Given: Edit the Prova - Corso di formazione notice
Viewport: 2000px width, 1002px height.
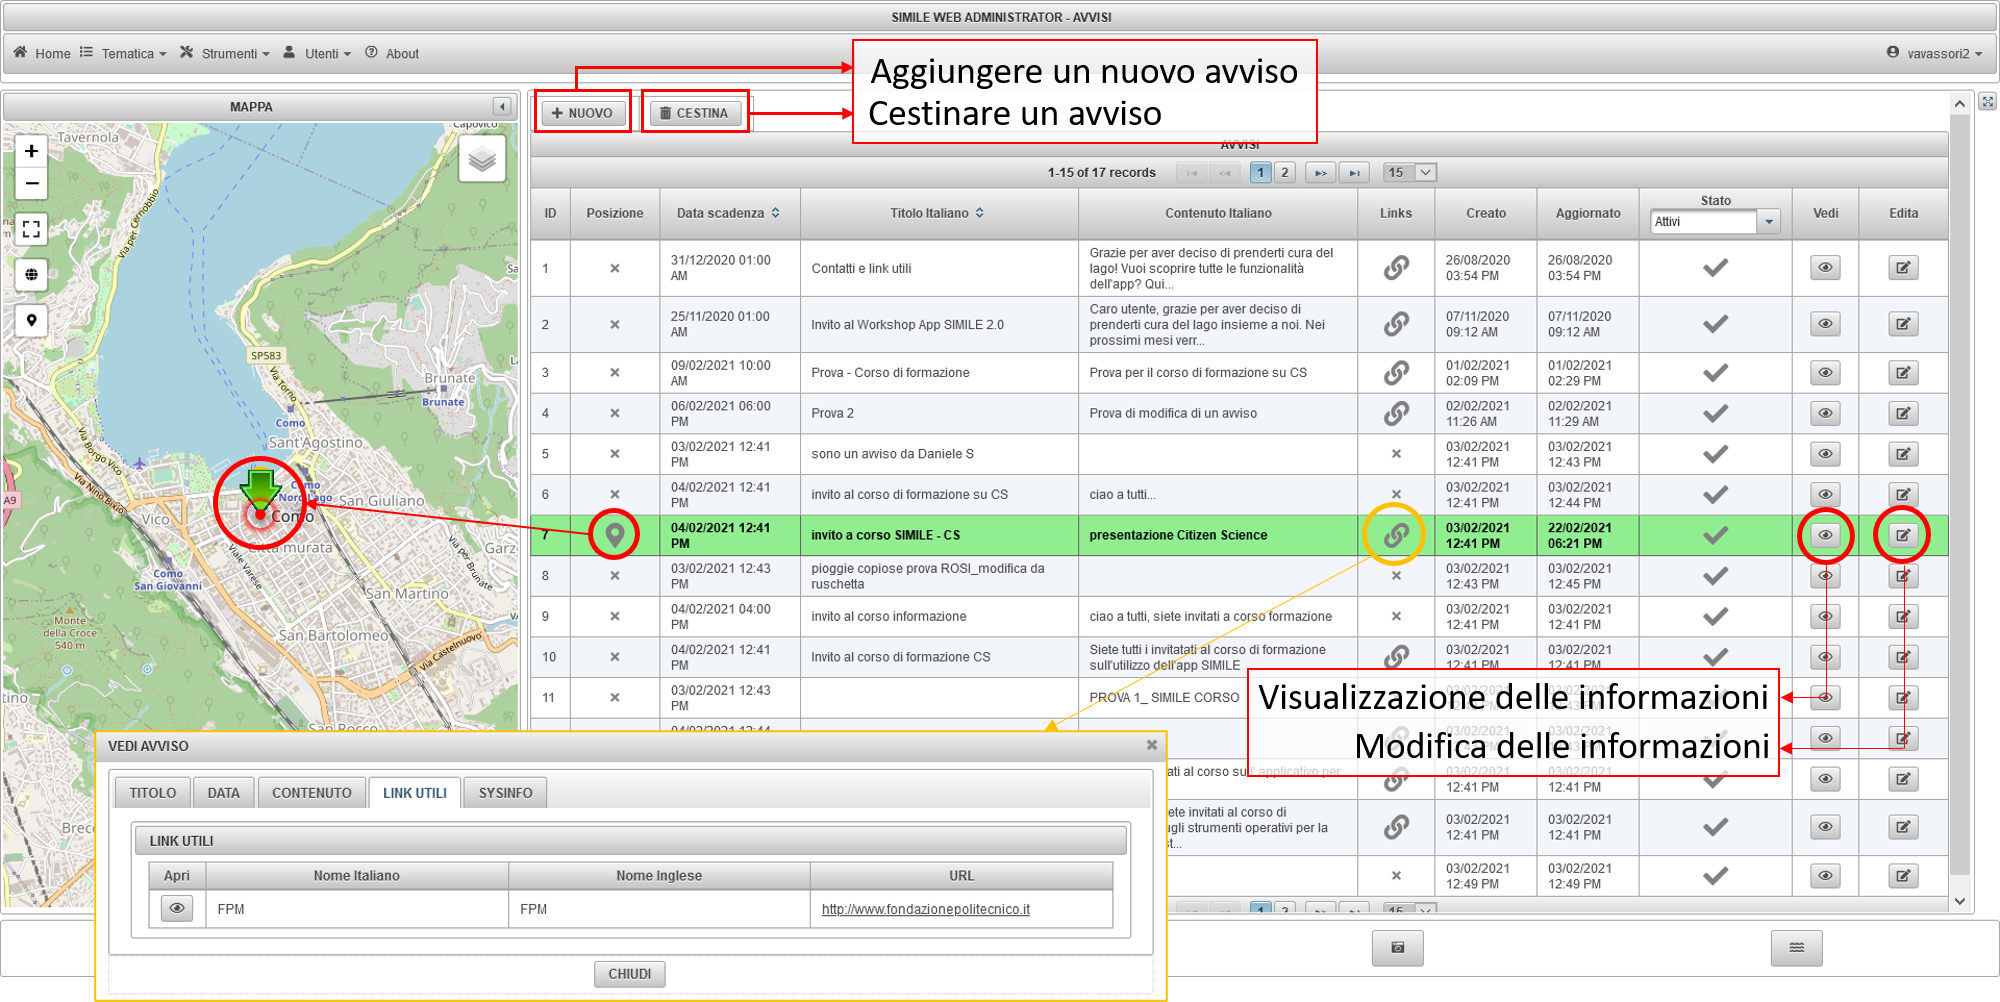Looking at the screenshot, I should [x=1903, y=373].
